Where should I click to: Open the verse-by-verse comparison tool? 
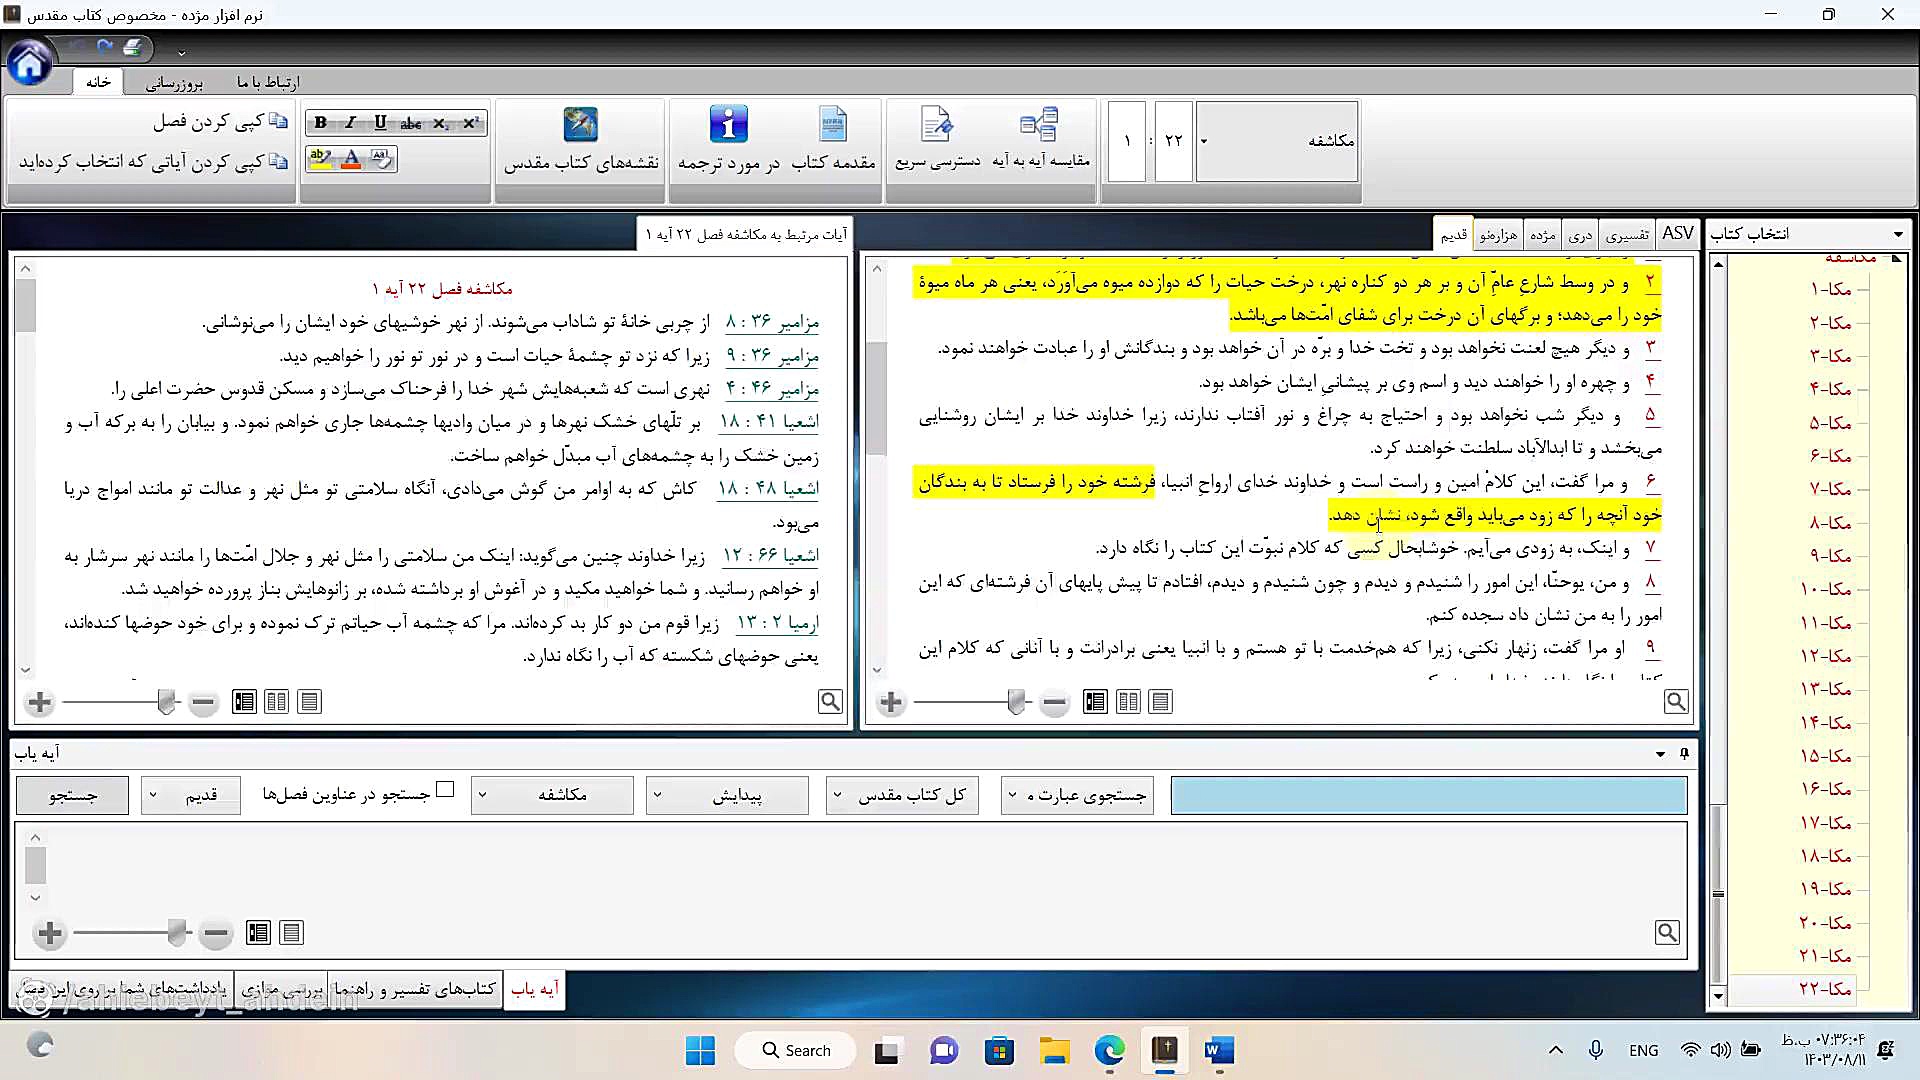click(1039, 125)
